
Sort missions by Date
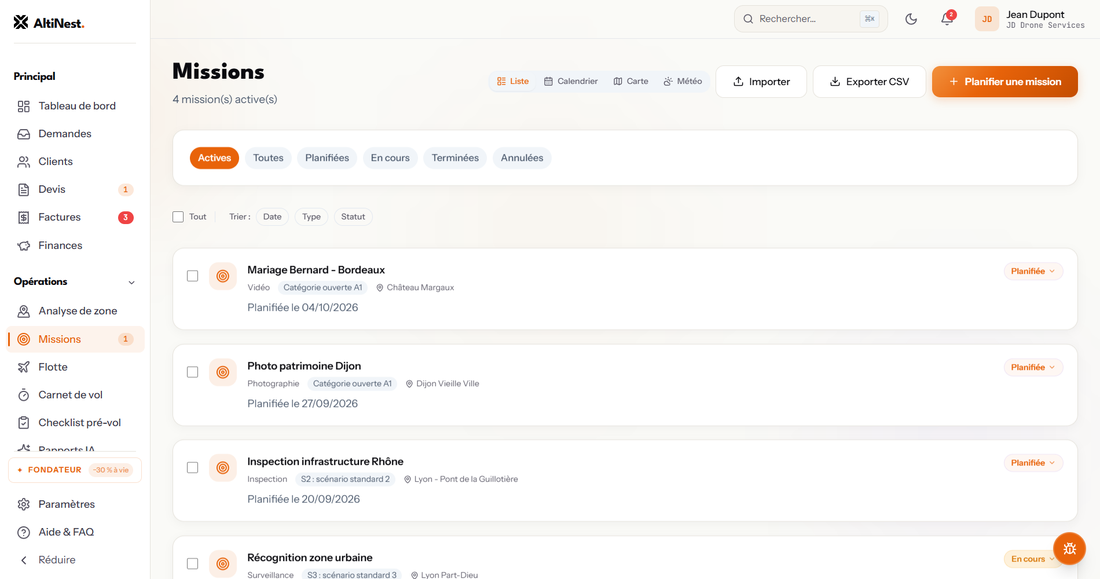(272, 217)
